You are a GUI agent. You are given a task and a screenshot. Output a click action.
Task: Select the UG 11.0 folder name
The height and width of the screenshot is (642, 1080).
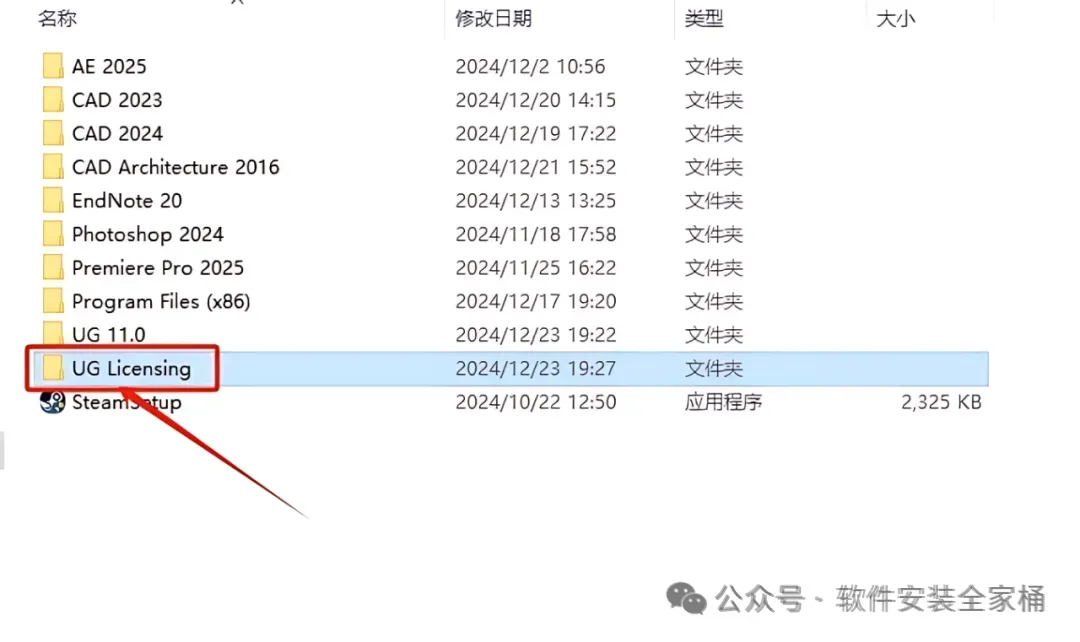(109, 335)
